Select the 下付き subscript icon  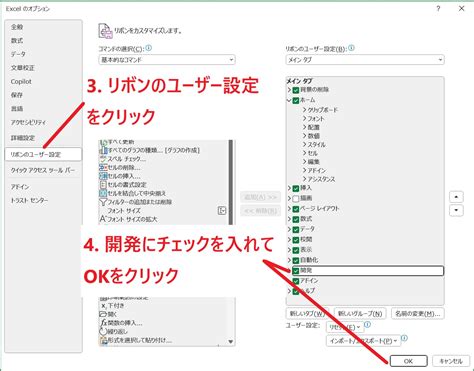coord(103,306)
